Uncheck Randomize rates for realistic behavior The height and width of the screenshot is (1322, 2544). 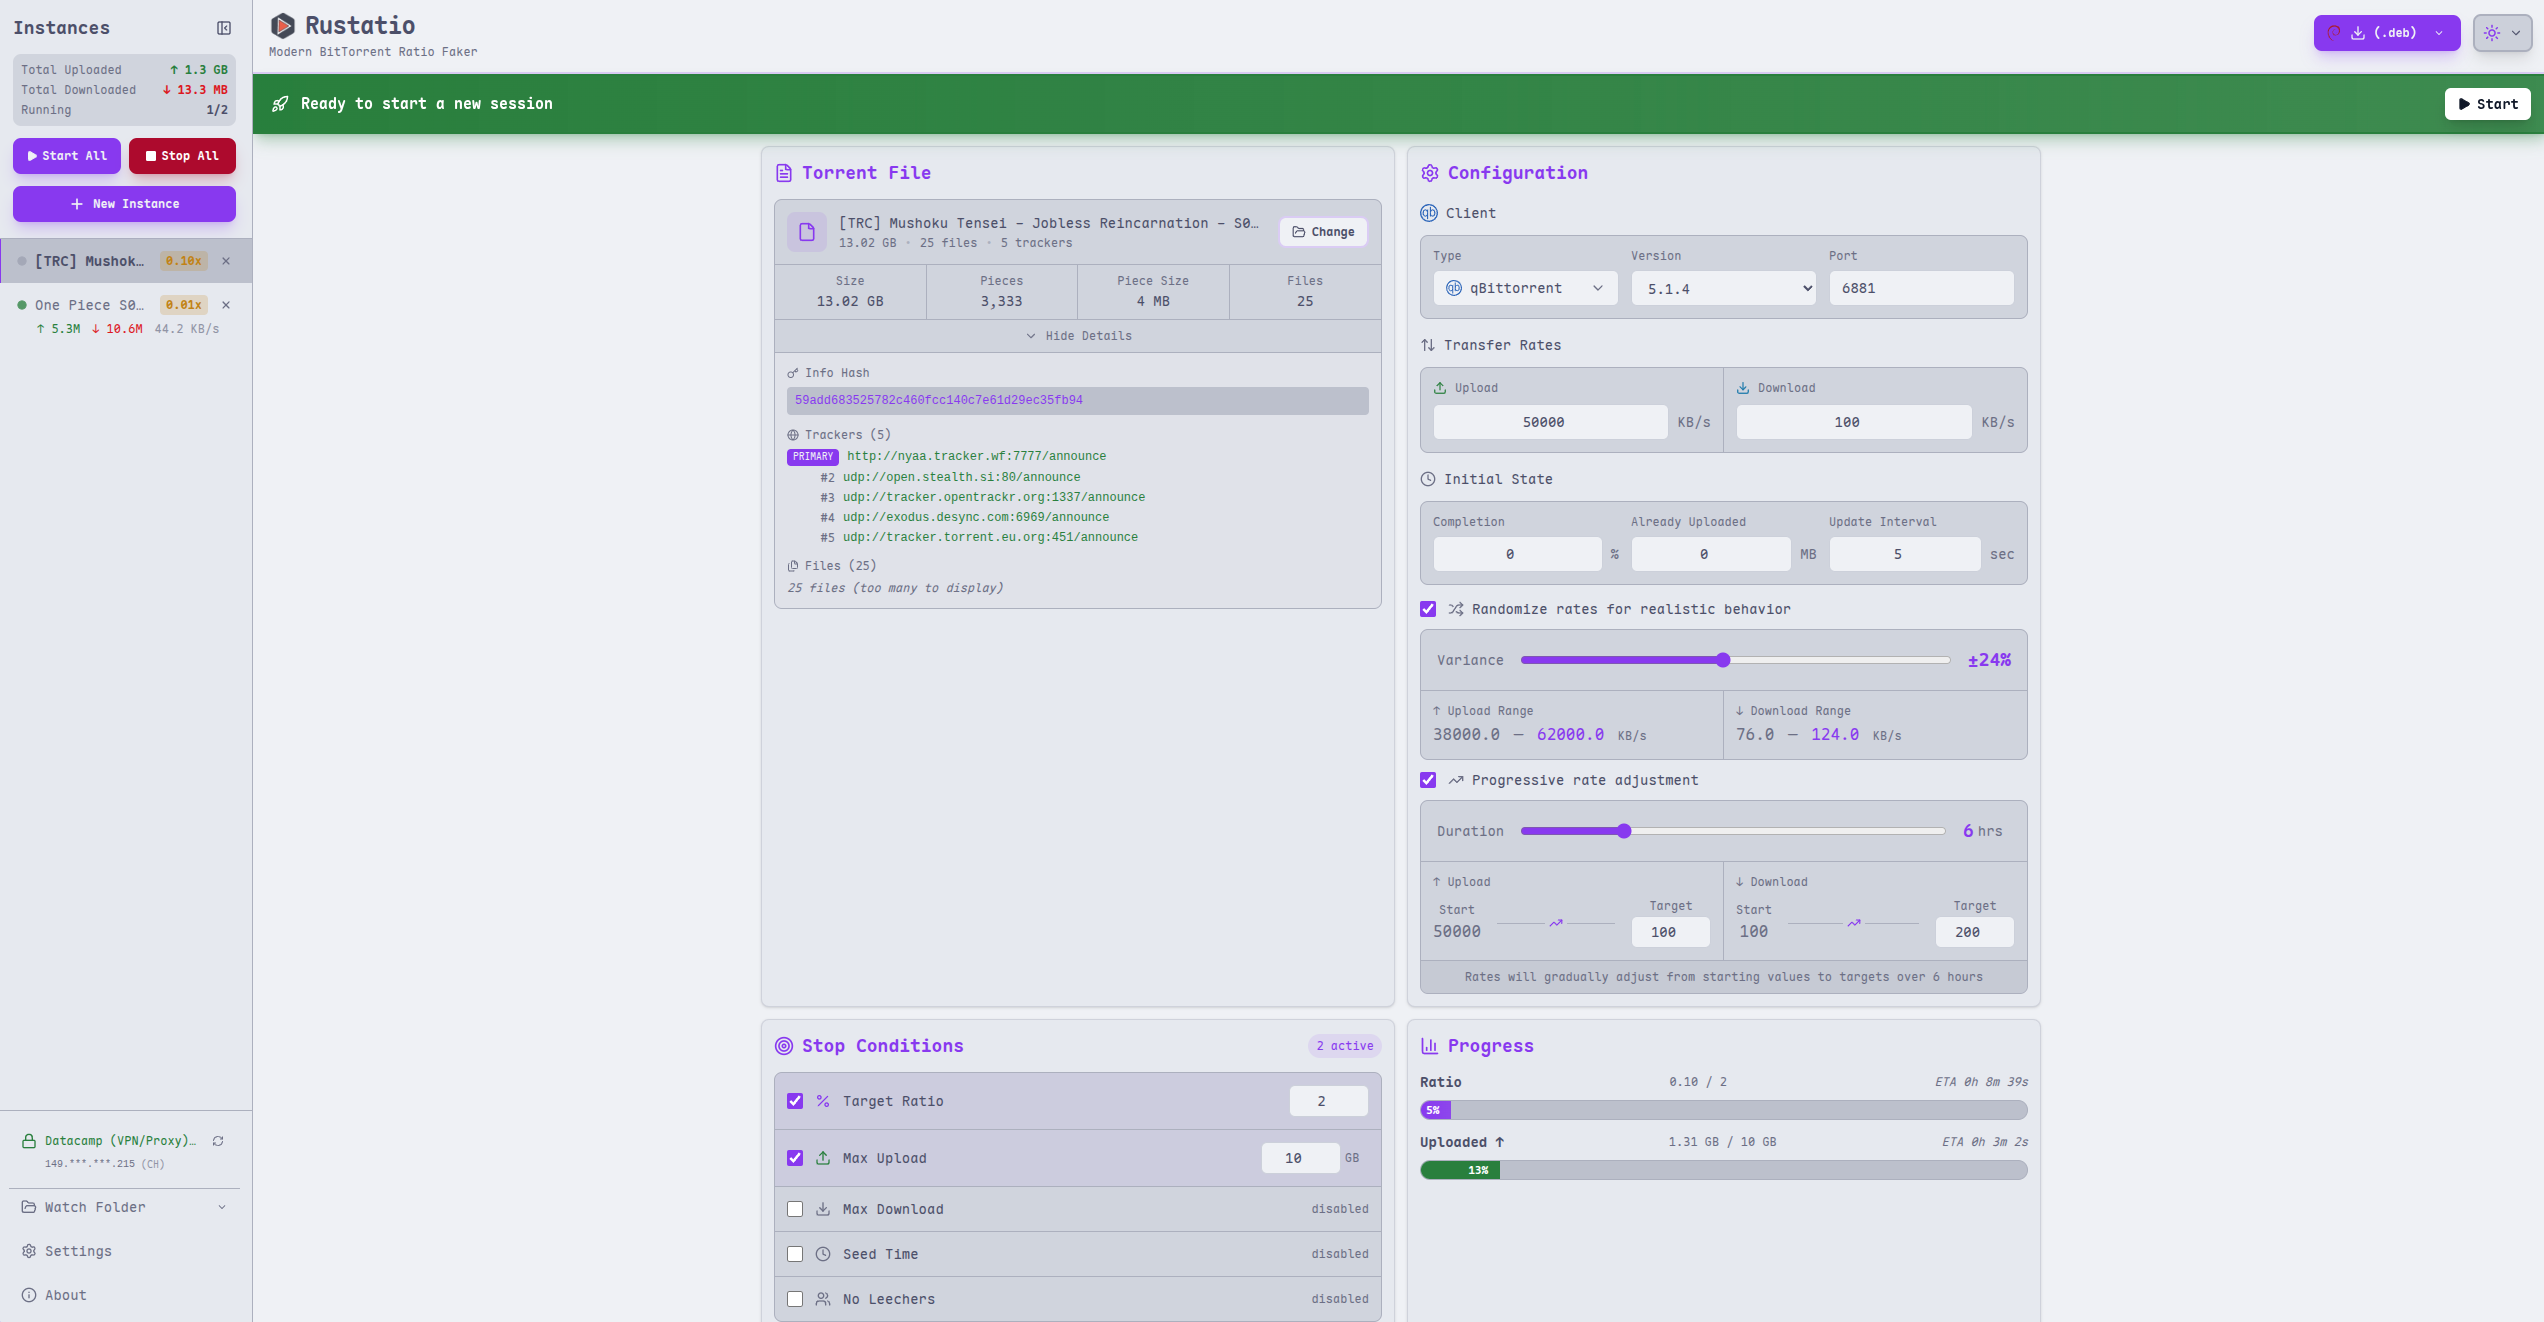[x=1428, y=609]
